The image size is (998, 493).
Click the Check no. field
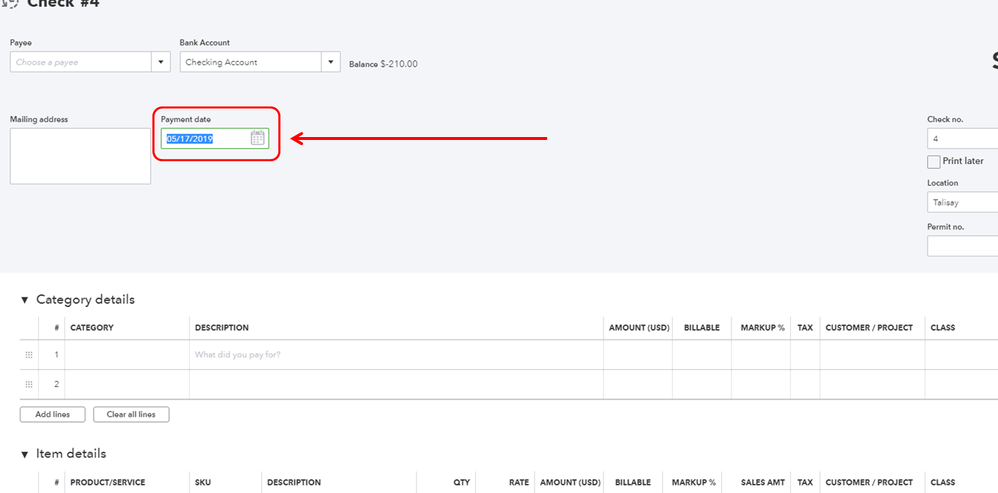(962, 138)
